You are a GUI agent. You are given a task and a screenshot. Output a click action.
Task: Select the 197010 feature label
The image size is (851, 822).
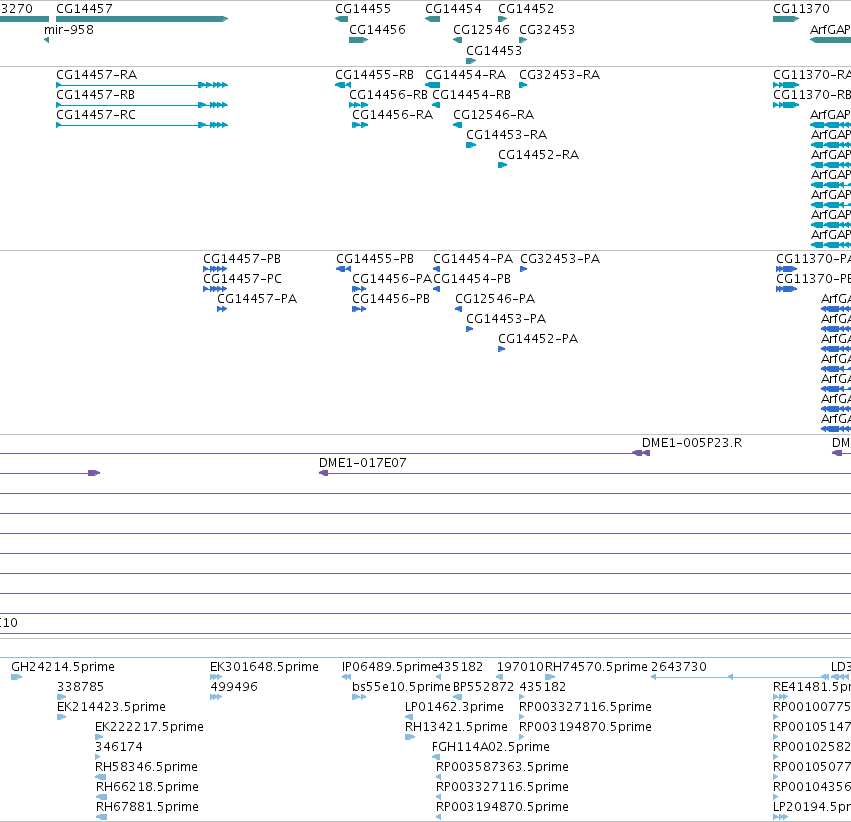click(520, 666)
